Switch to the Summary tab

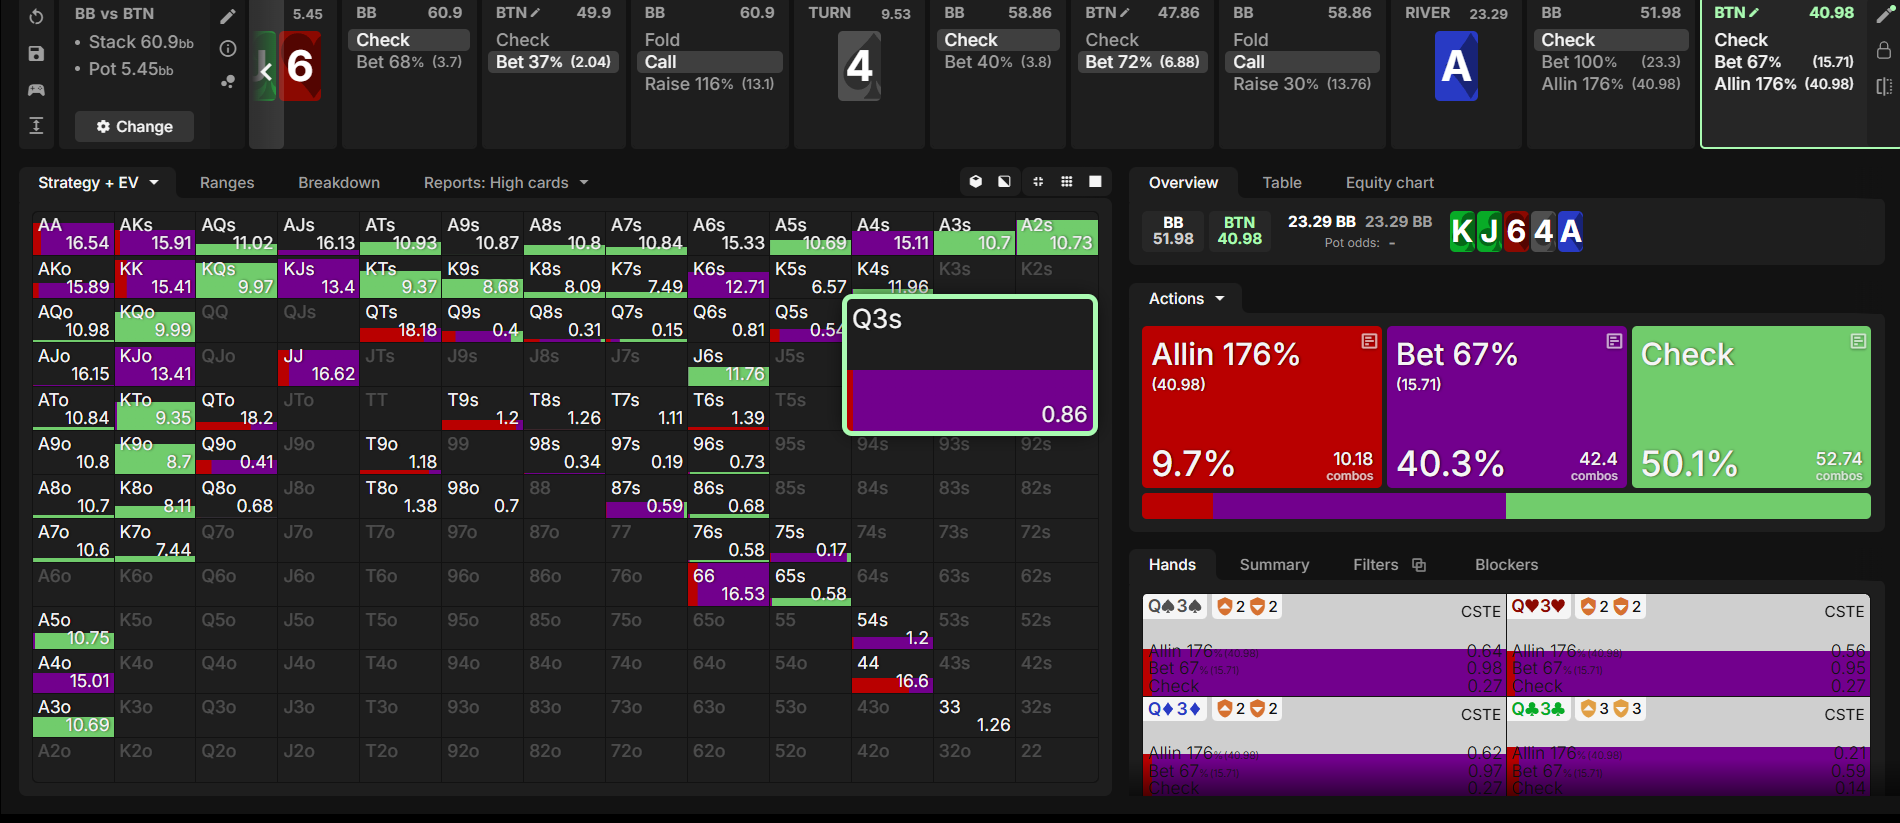(1274, 564)
